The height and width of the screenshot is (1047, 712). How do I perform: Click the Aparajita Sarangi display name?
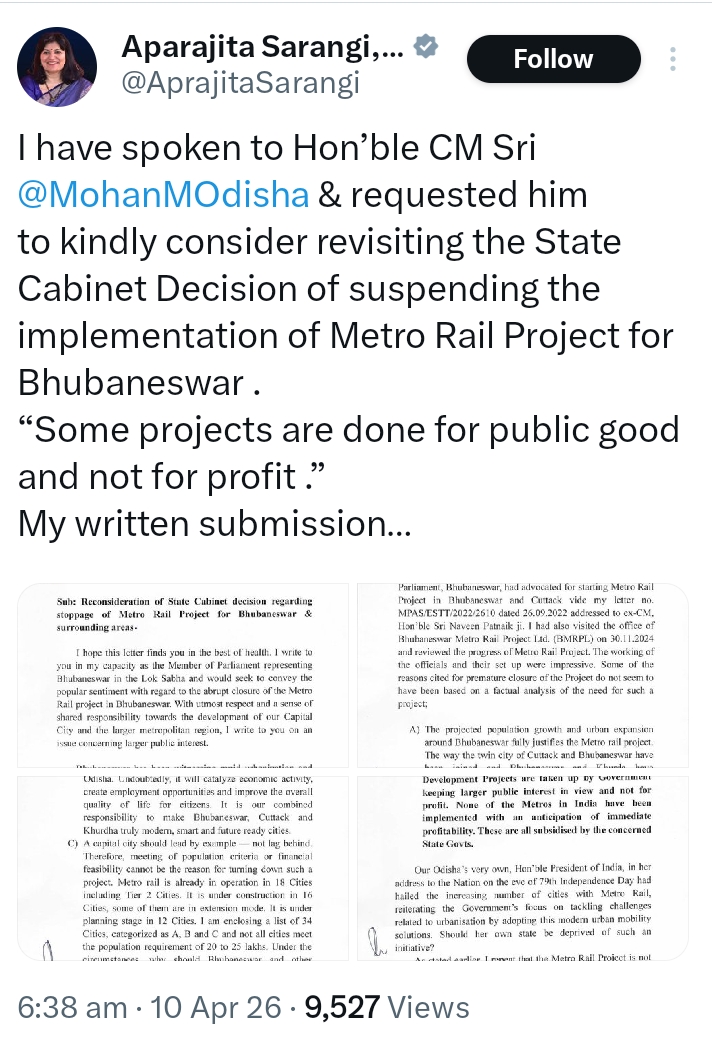pyautogui.click(x=263, y=45)
